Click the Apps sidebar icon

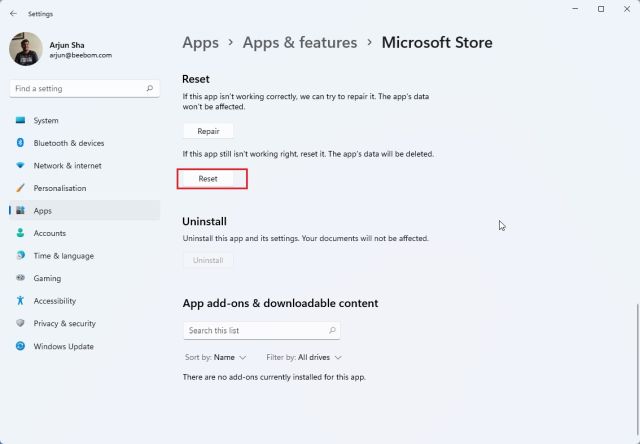(x=20, y=211)
